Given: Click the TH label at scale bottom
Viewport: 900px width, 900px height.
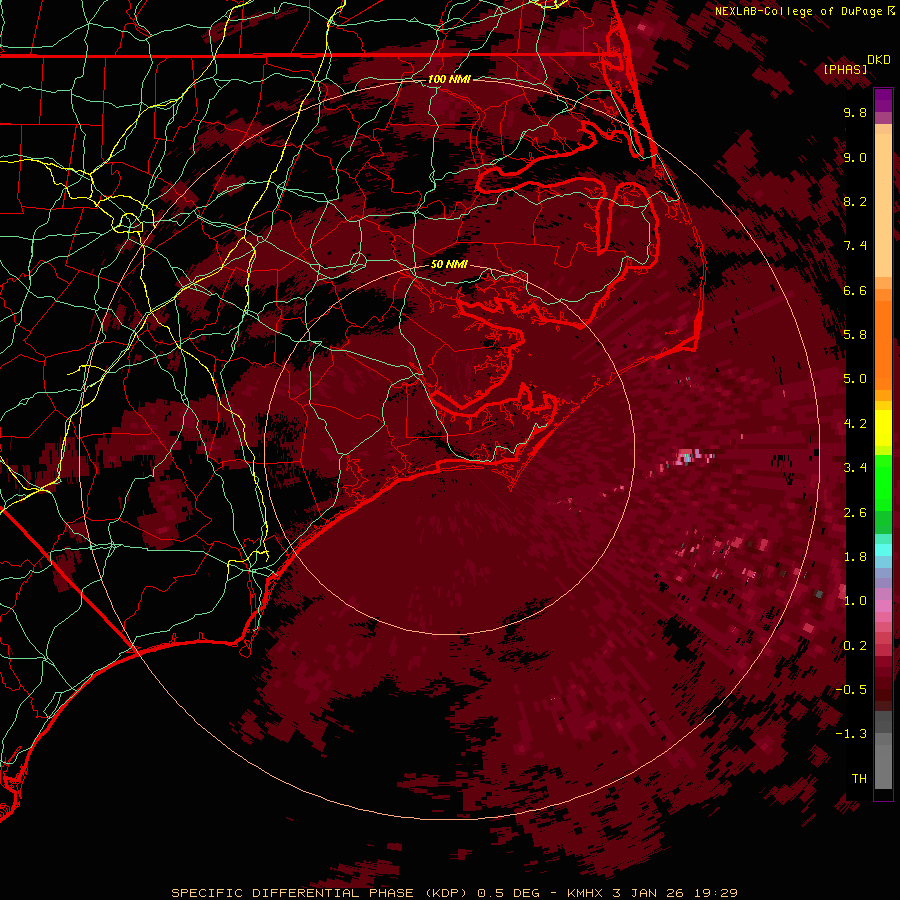Looking at the screenshot, I should point(859,779).
